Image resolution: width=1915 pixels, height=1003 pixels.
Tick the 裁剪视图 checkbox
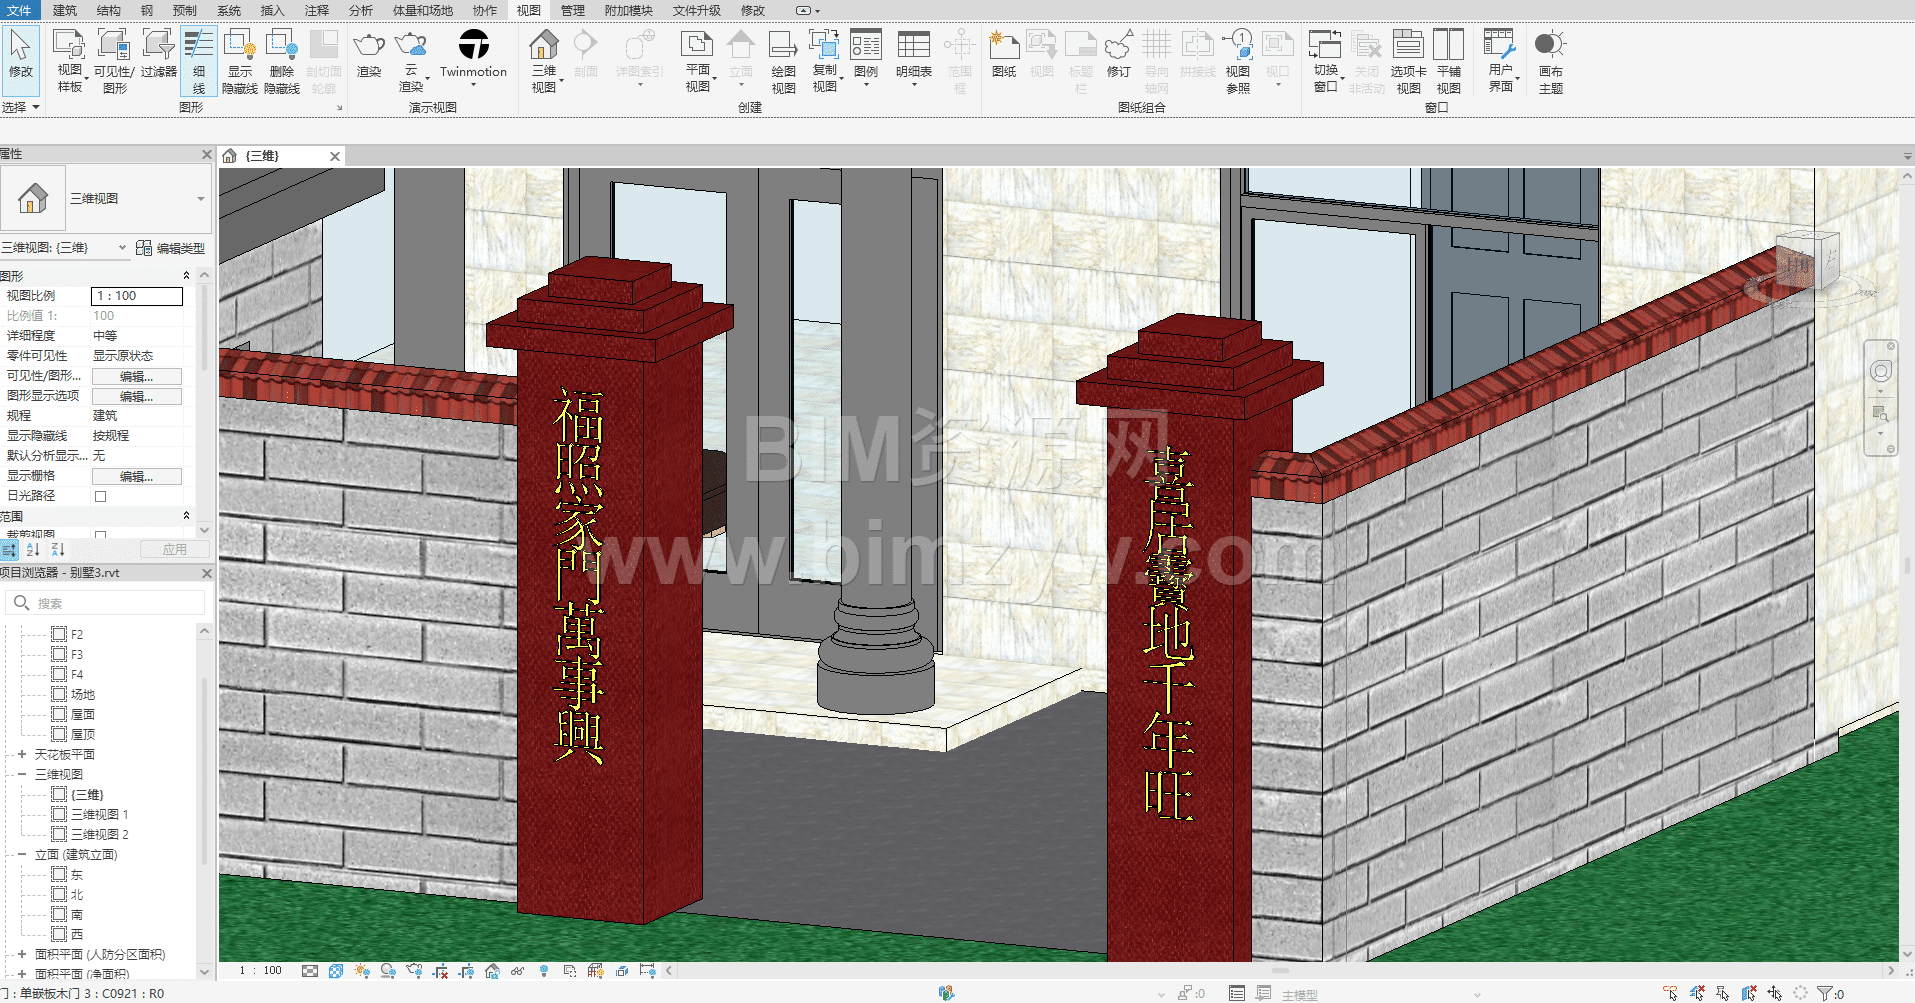click(x=100, y=535)
